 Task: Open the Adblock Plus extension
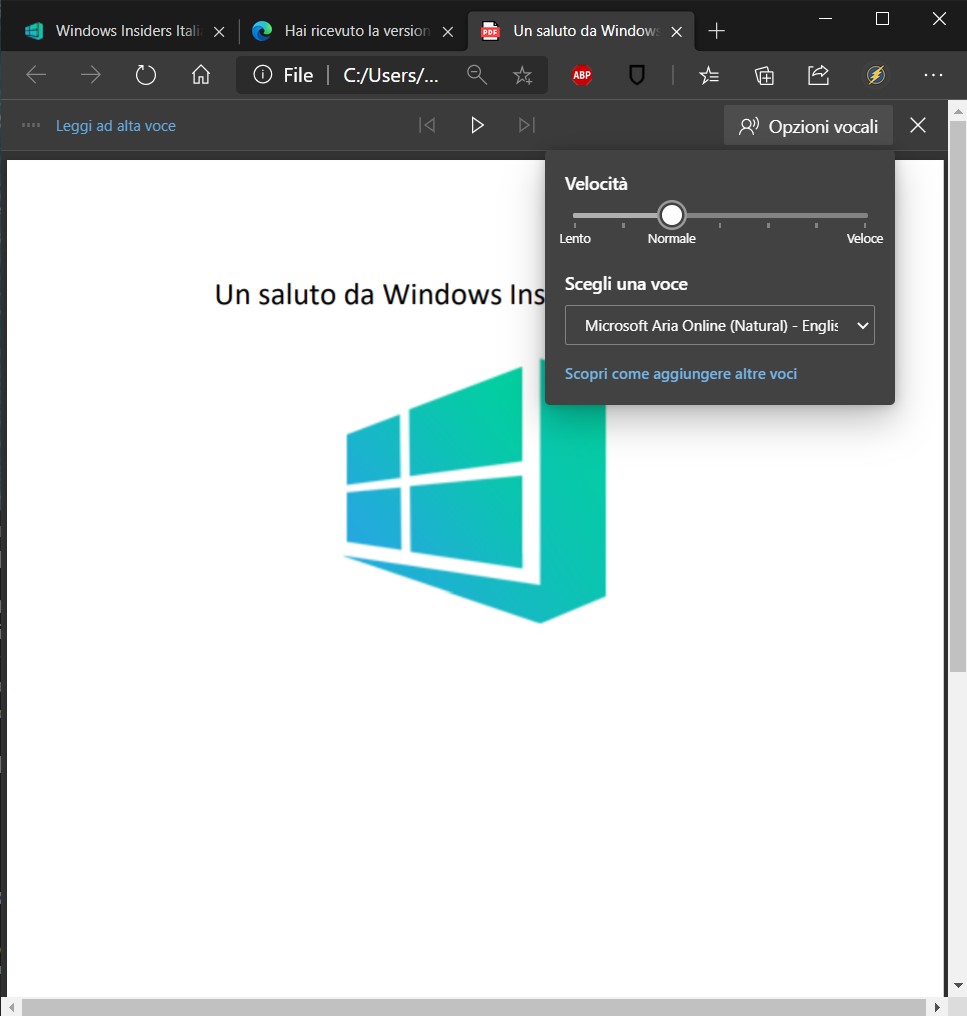582,75
